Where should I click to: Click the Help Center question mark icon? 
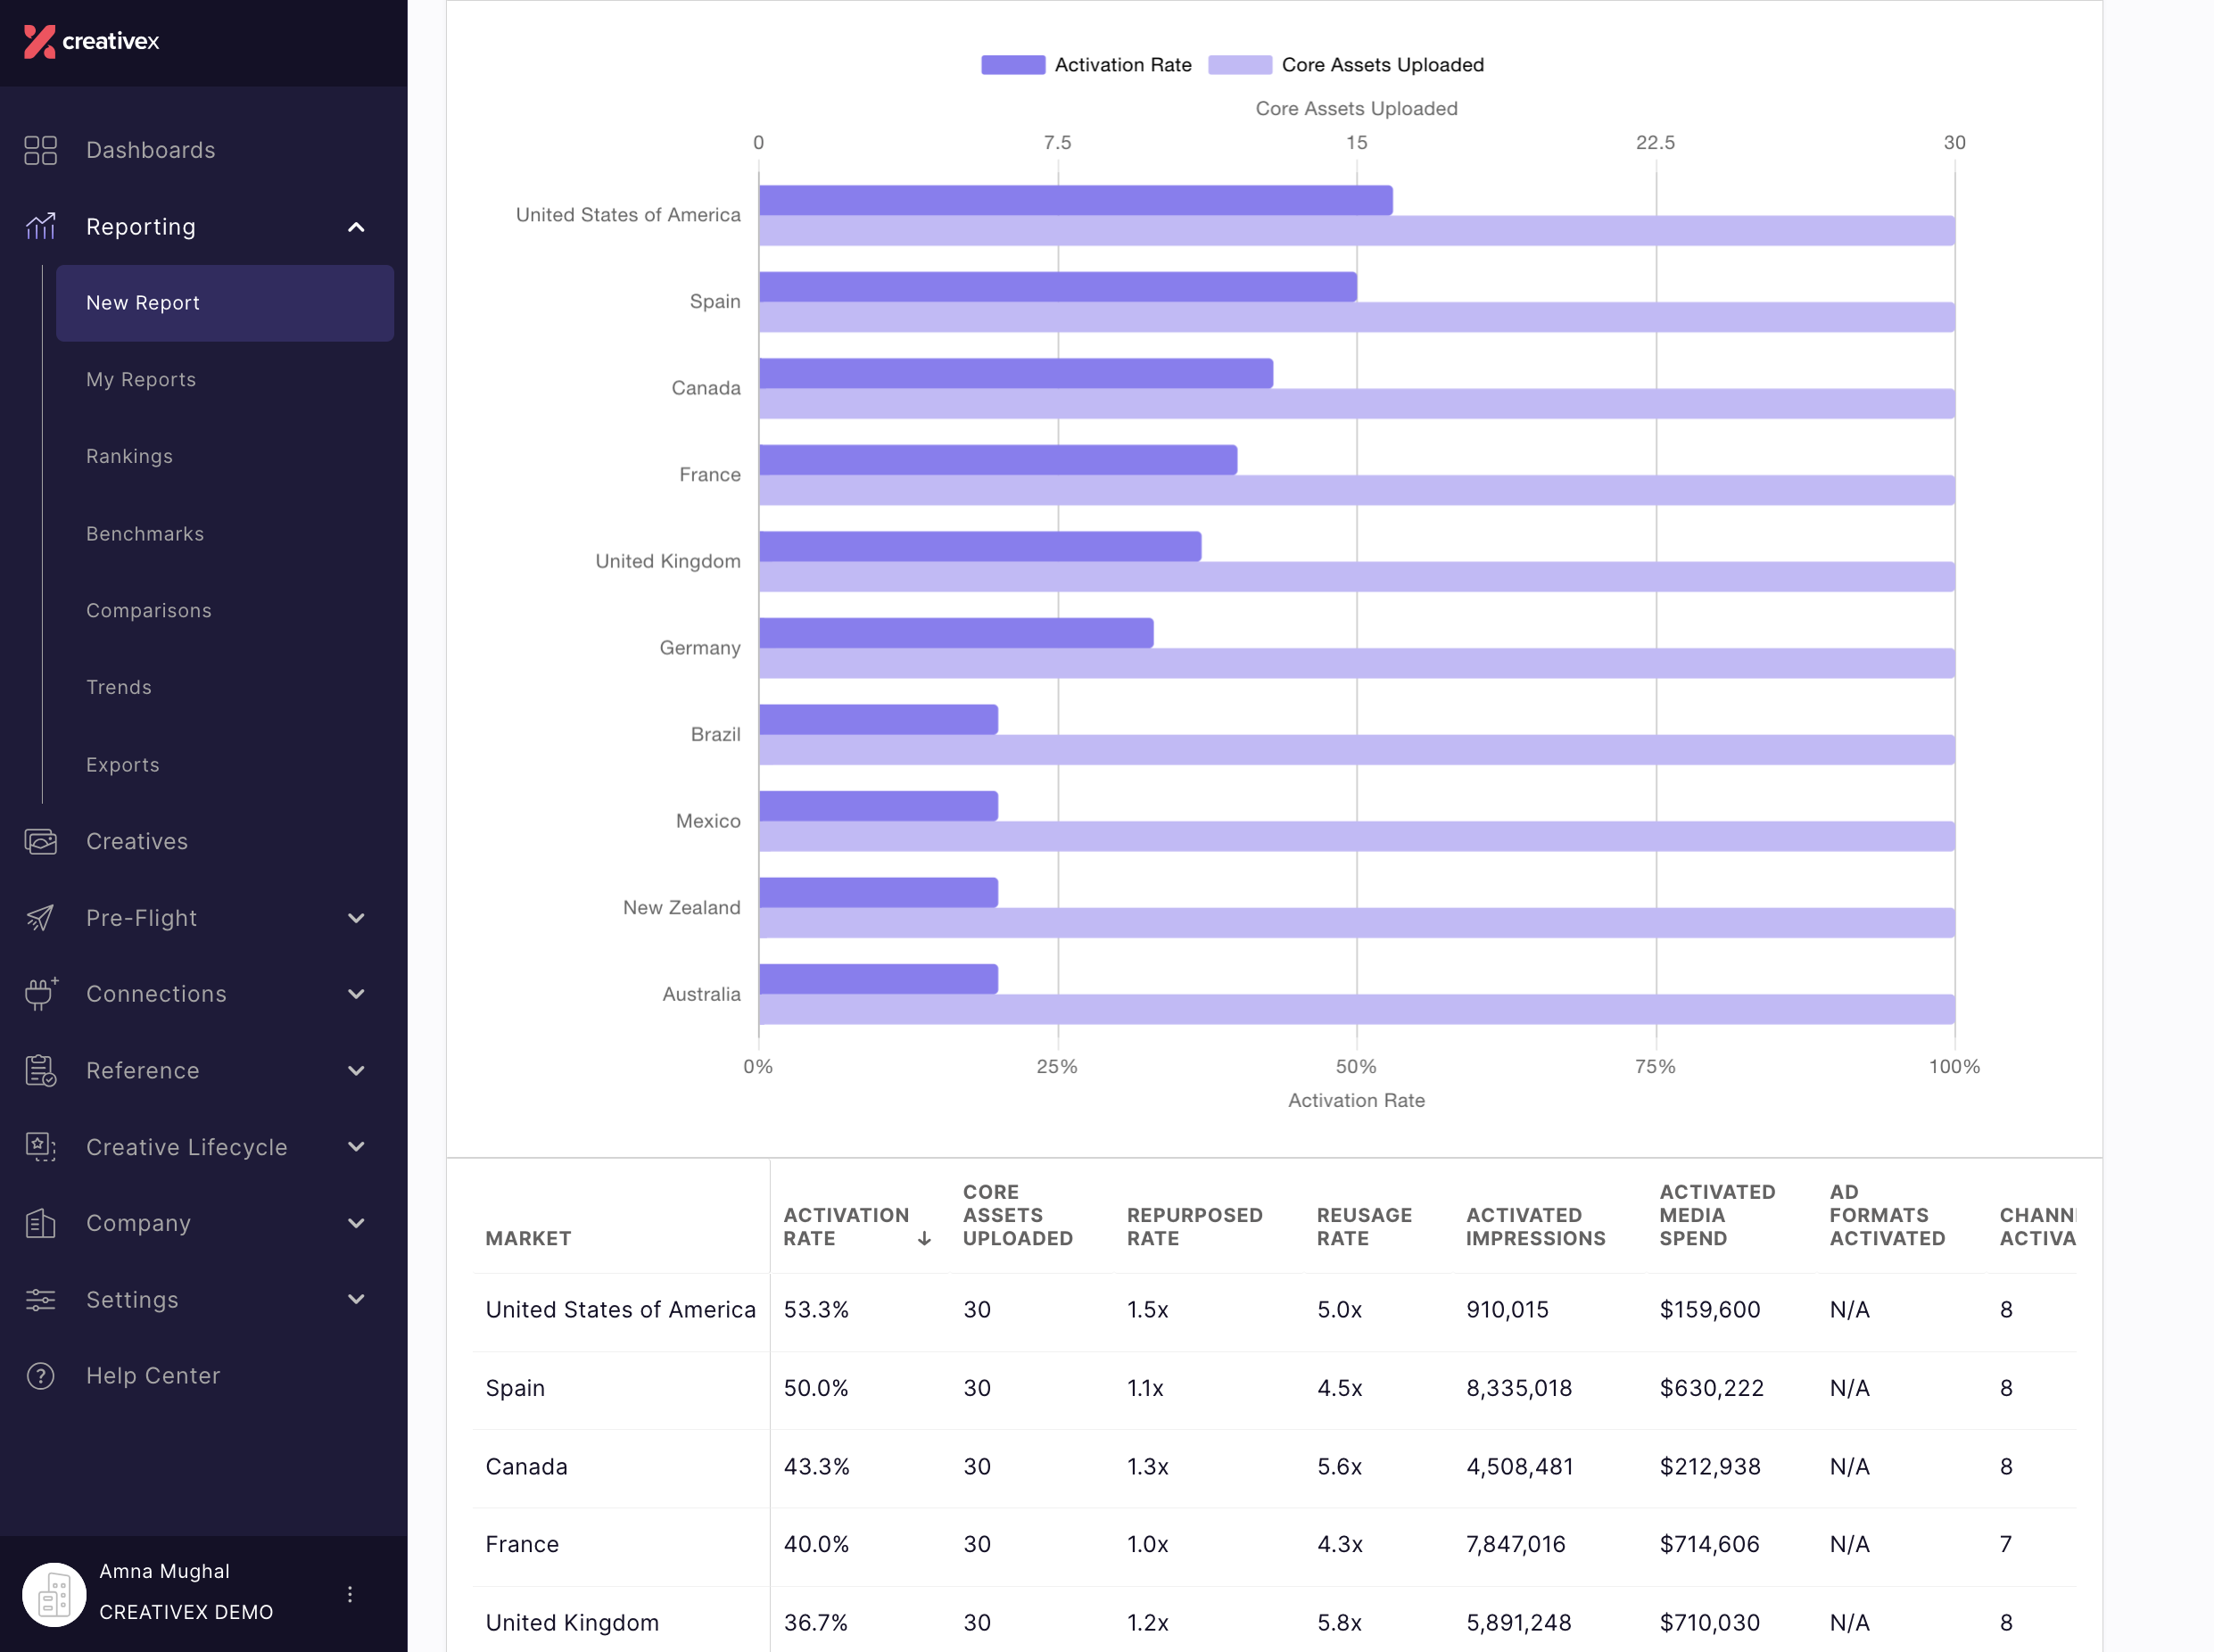(40, 1376)
